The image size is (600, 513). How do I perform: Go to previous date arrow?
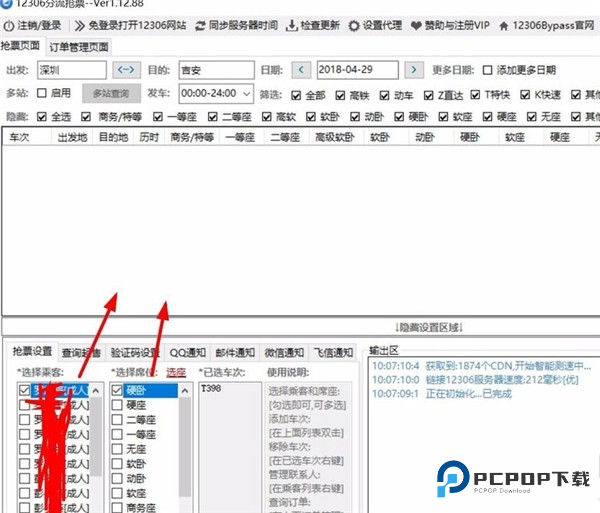[x=301, y=70]
